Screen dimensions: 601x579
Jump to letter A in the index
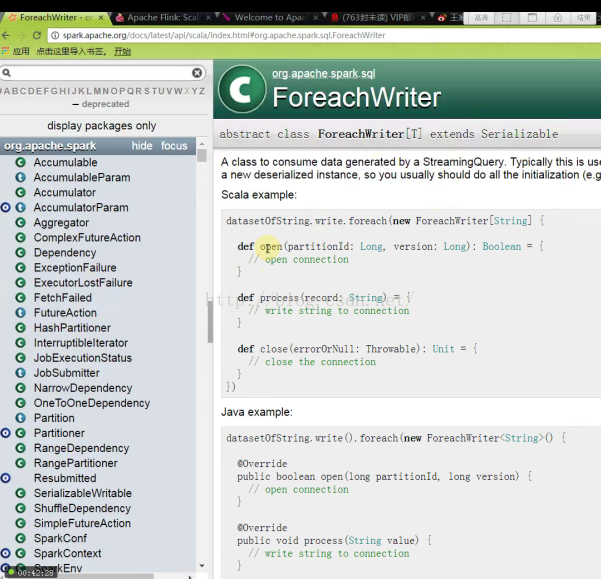tap(7, 91)
